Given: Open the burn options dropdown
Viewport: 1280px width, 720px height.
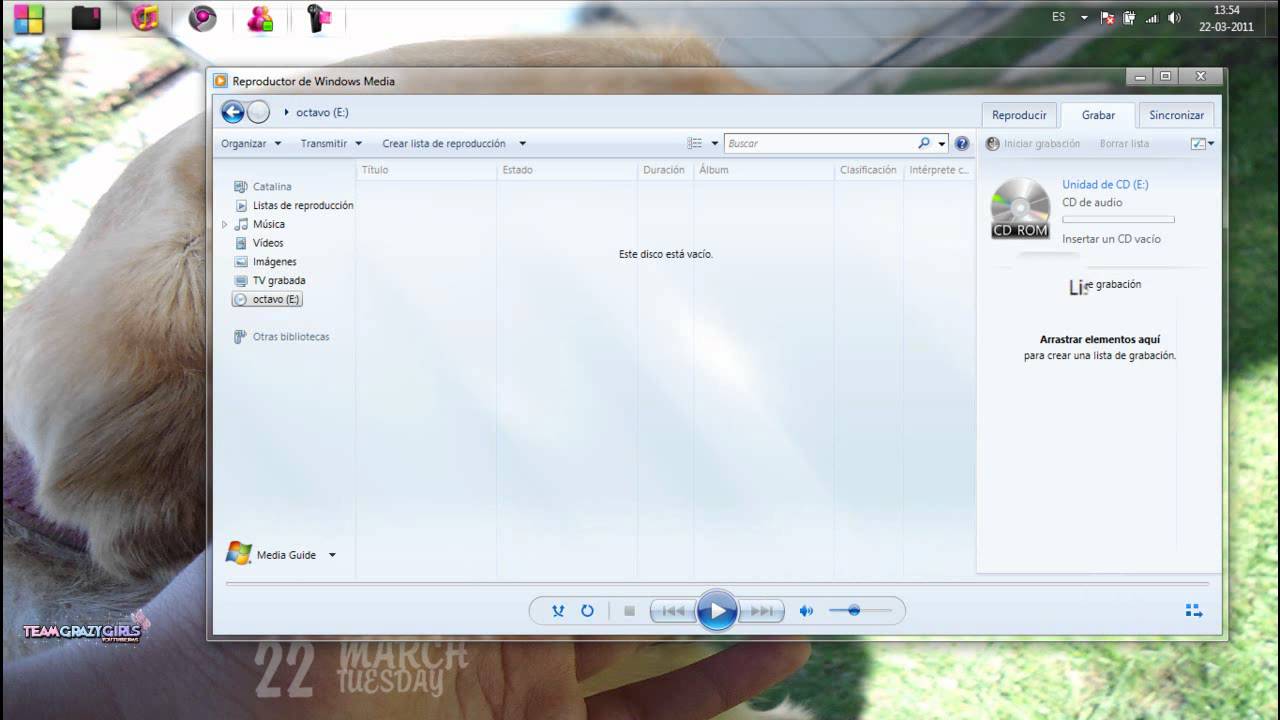Looking at the screenshot, I should click(x=1202, y=143).
